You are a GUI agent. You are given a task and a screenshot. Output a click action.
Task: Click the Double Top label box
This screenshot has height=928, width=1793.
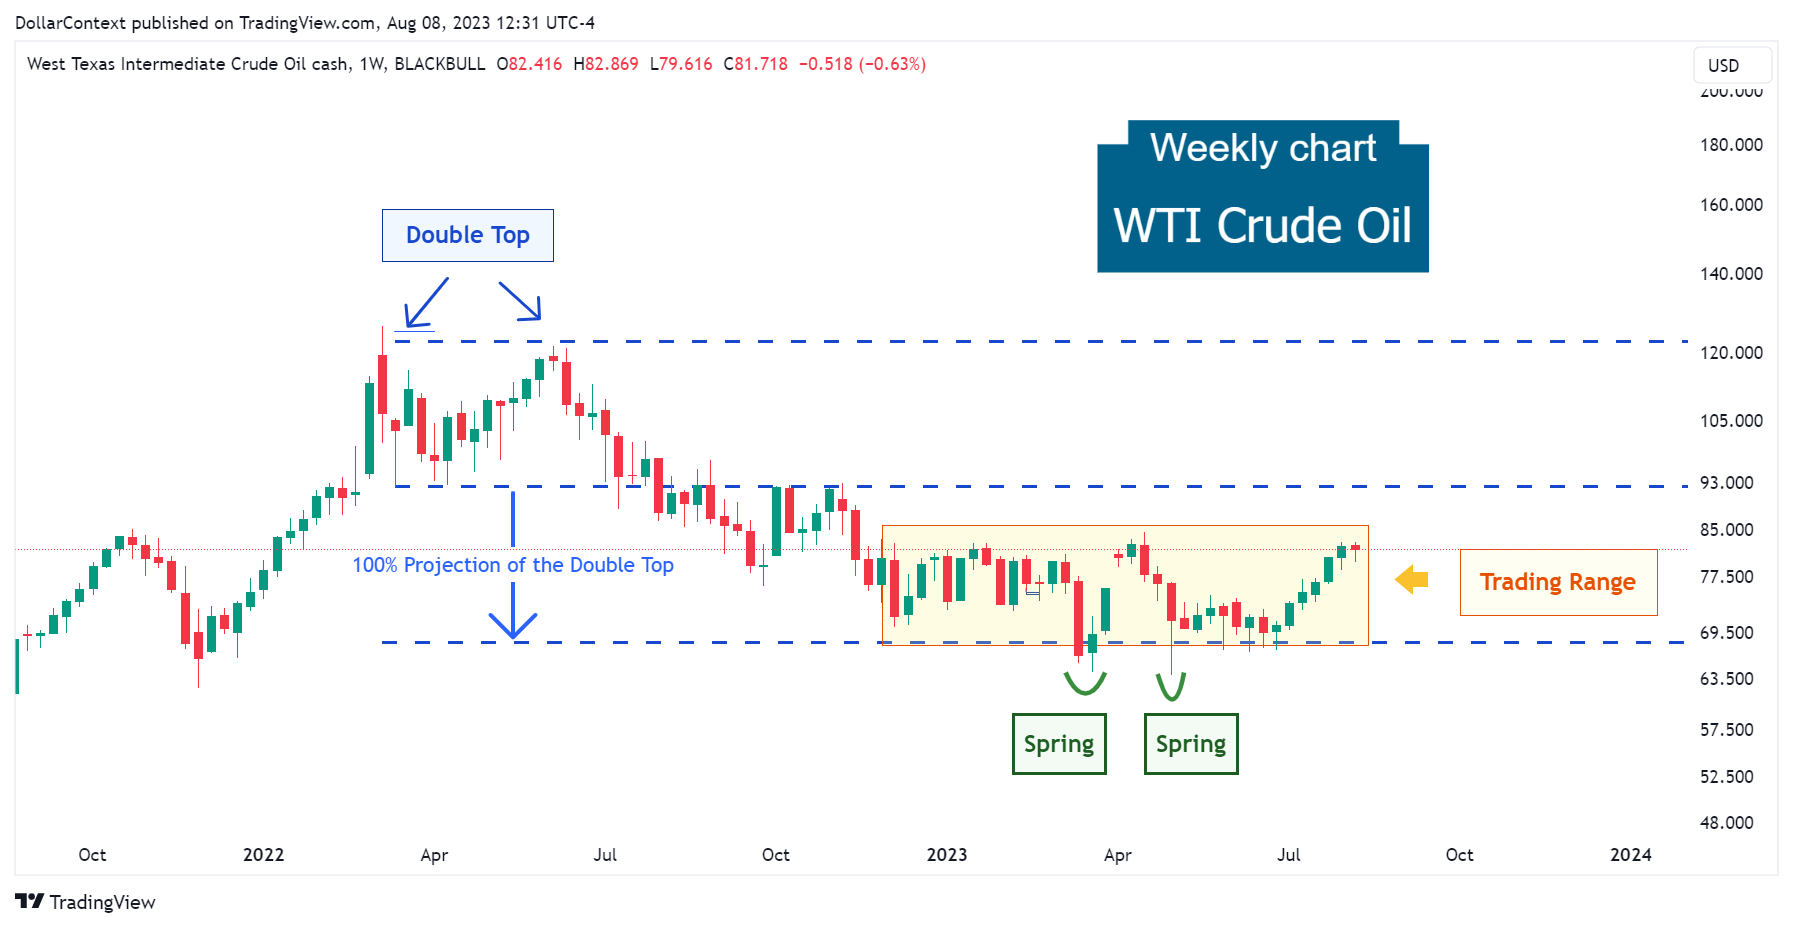(467, 235)
